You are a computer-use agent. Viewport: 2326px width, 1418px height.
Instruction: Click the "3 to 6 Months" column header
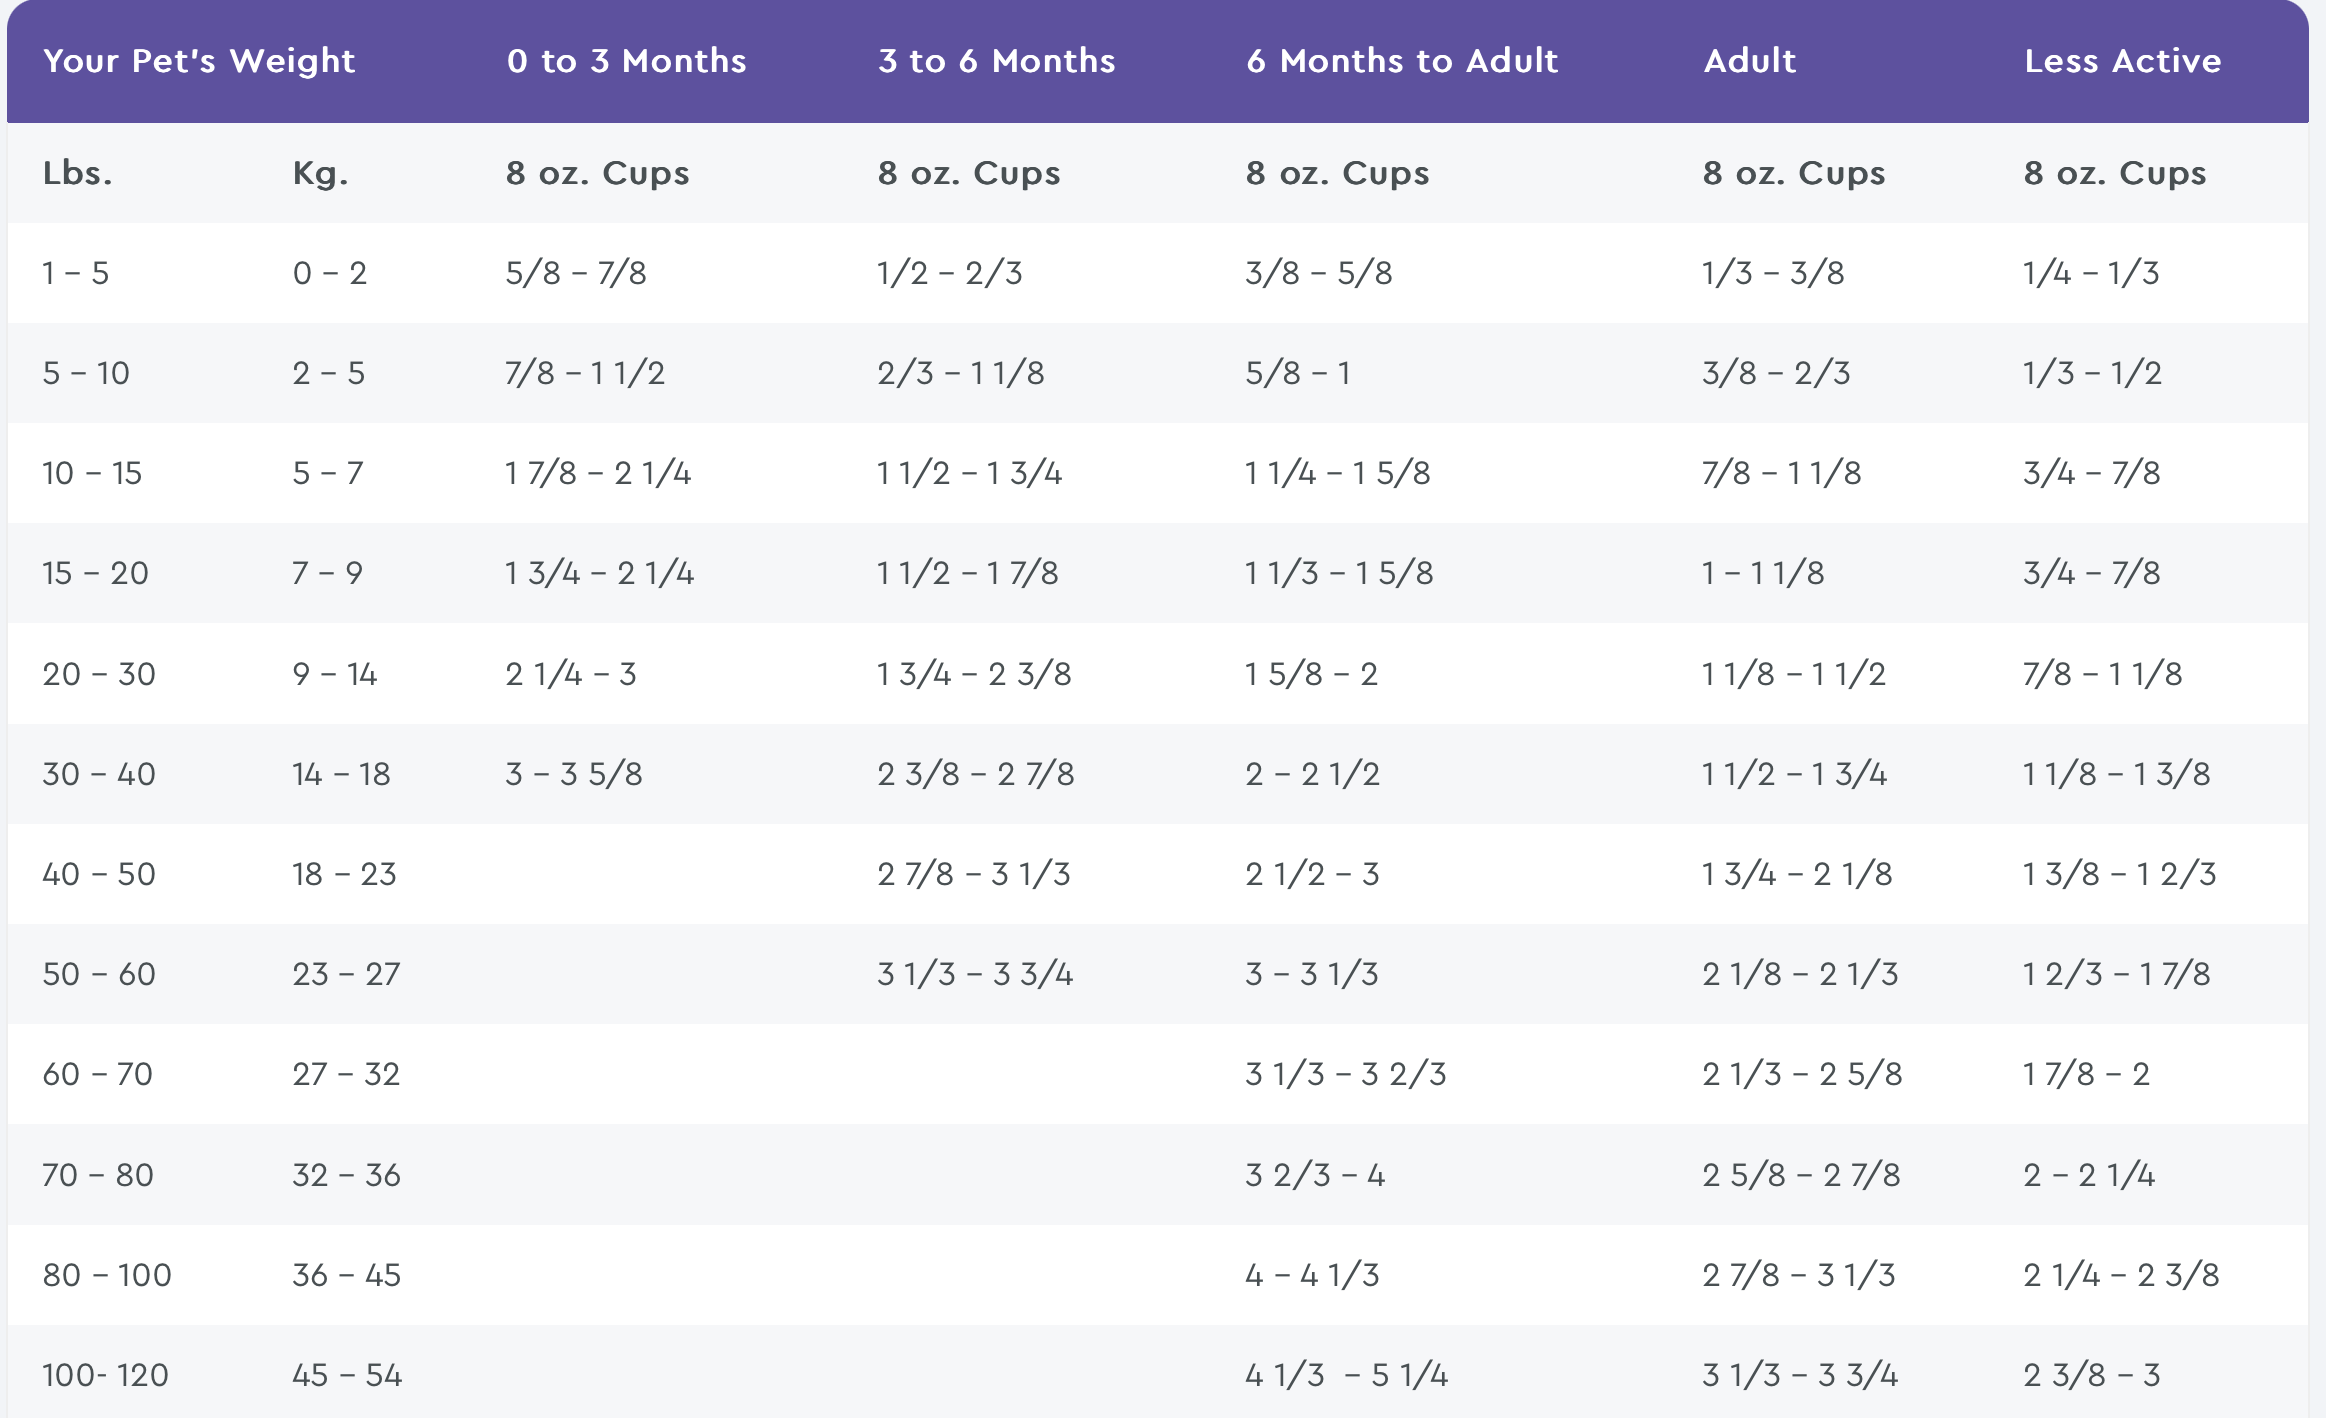click(996, 61)
